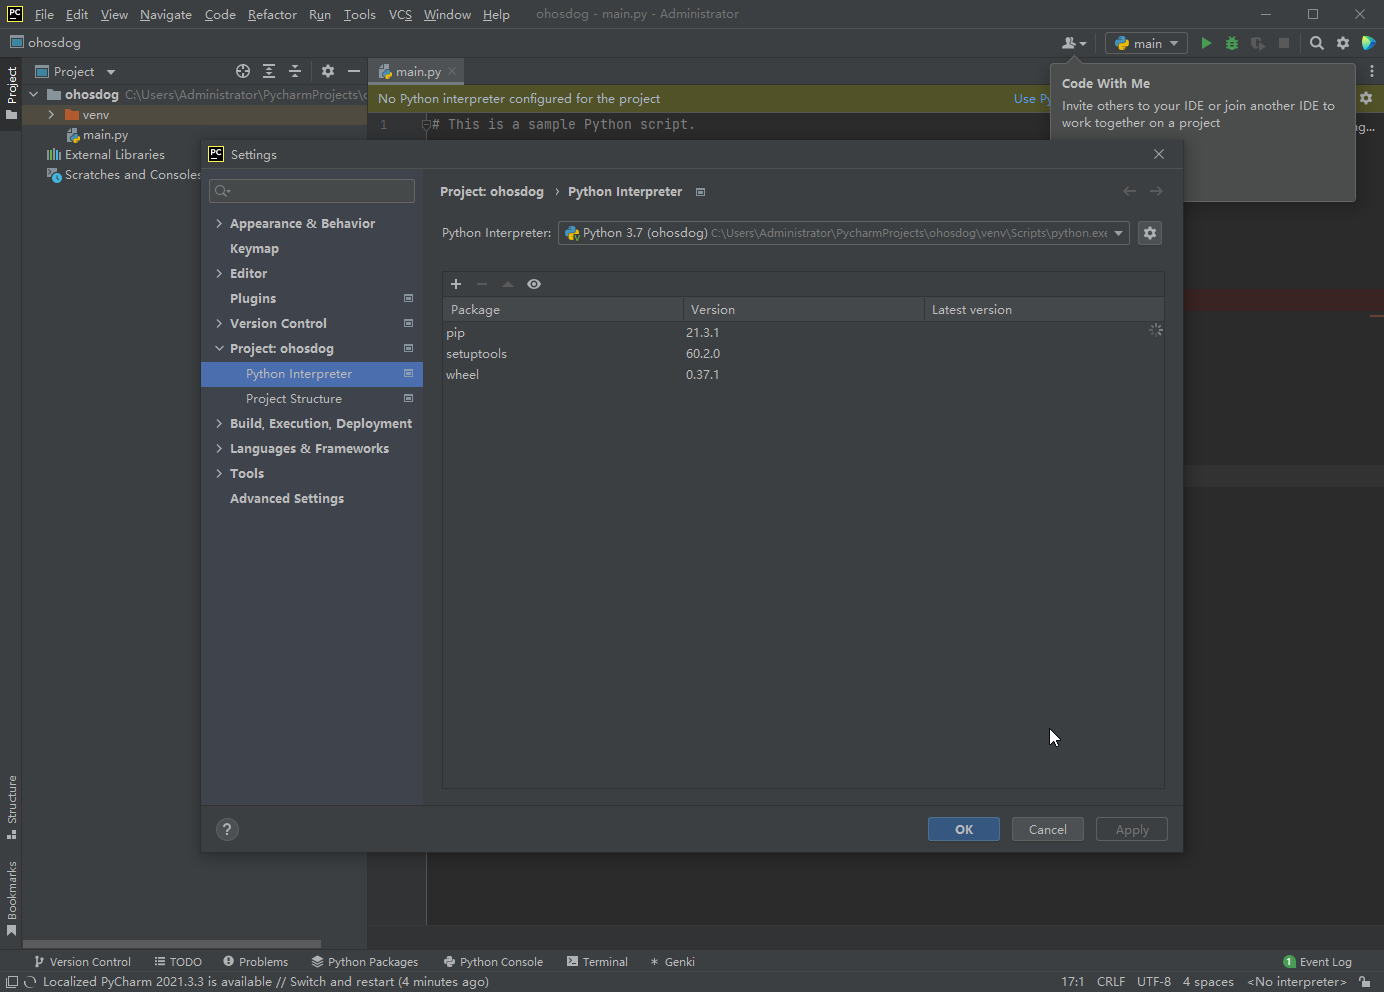Switch to the main.py editor tab
This screenshot has height=992, width=1384.
(418, 72)
